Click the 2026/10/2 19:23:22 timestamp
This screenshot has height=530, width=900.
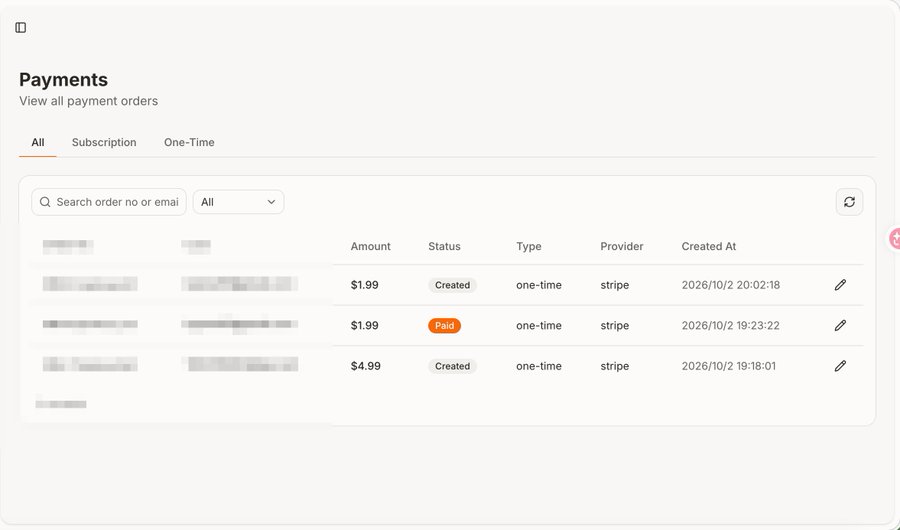point(731,326)
